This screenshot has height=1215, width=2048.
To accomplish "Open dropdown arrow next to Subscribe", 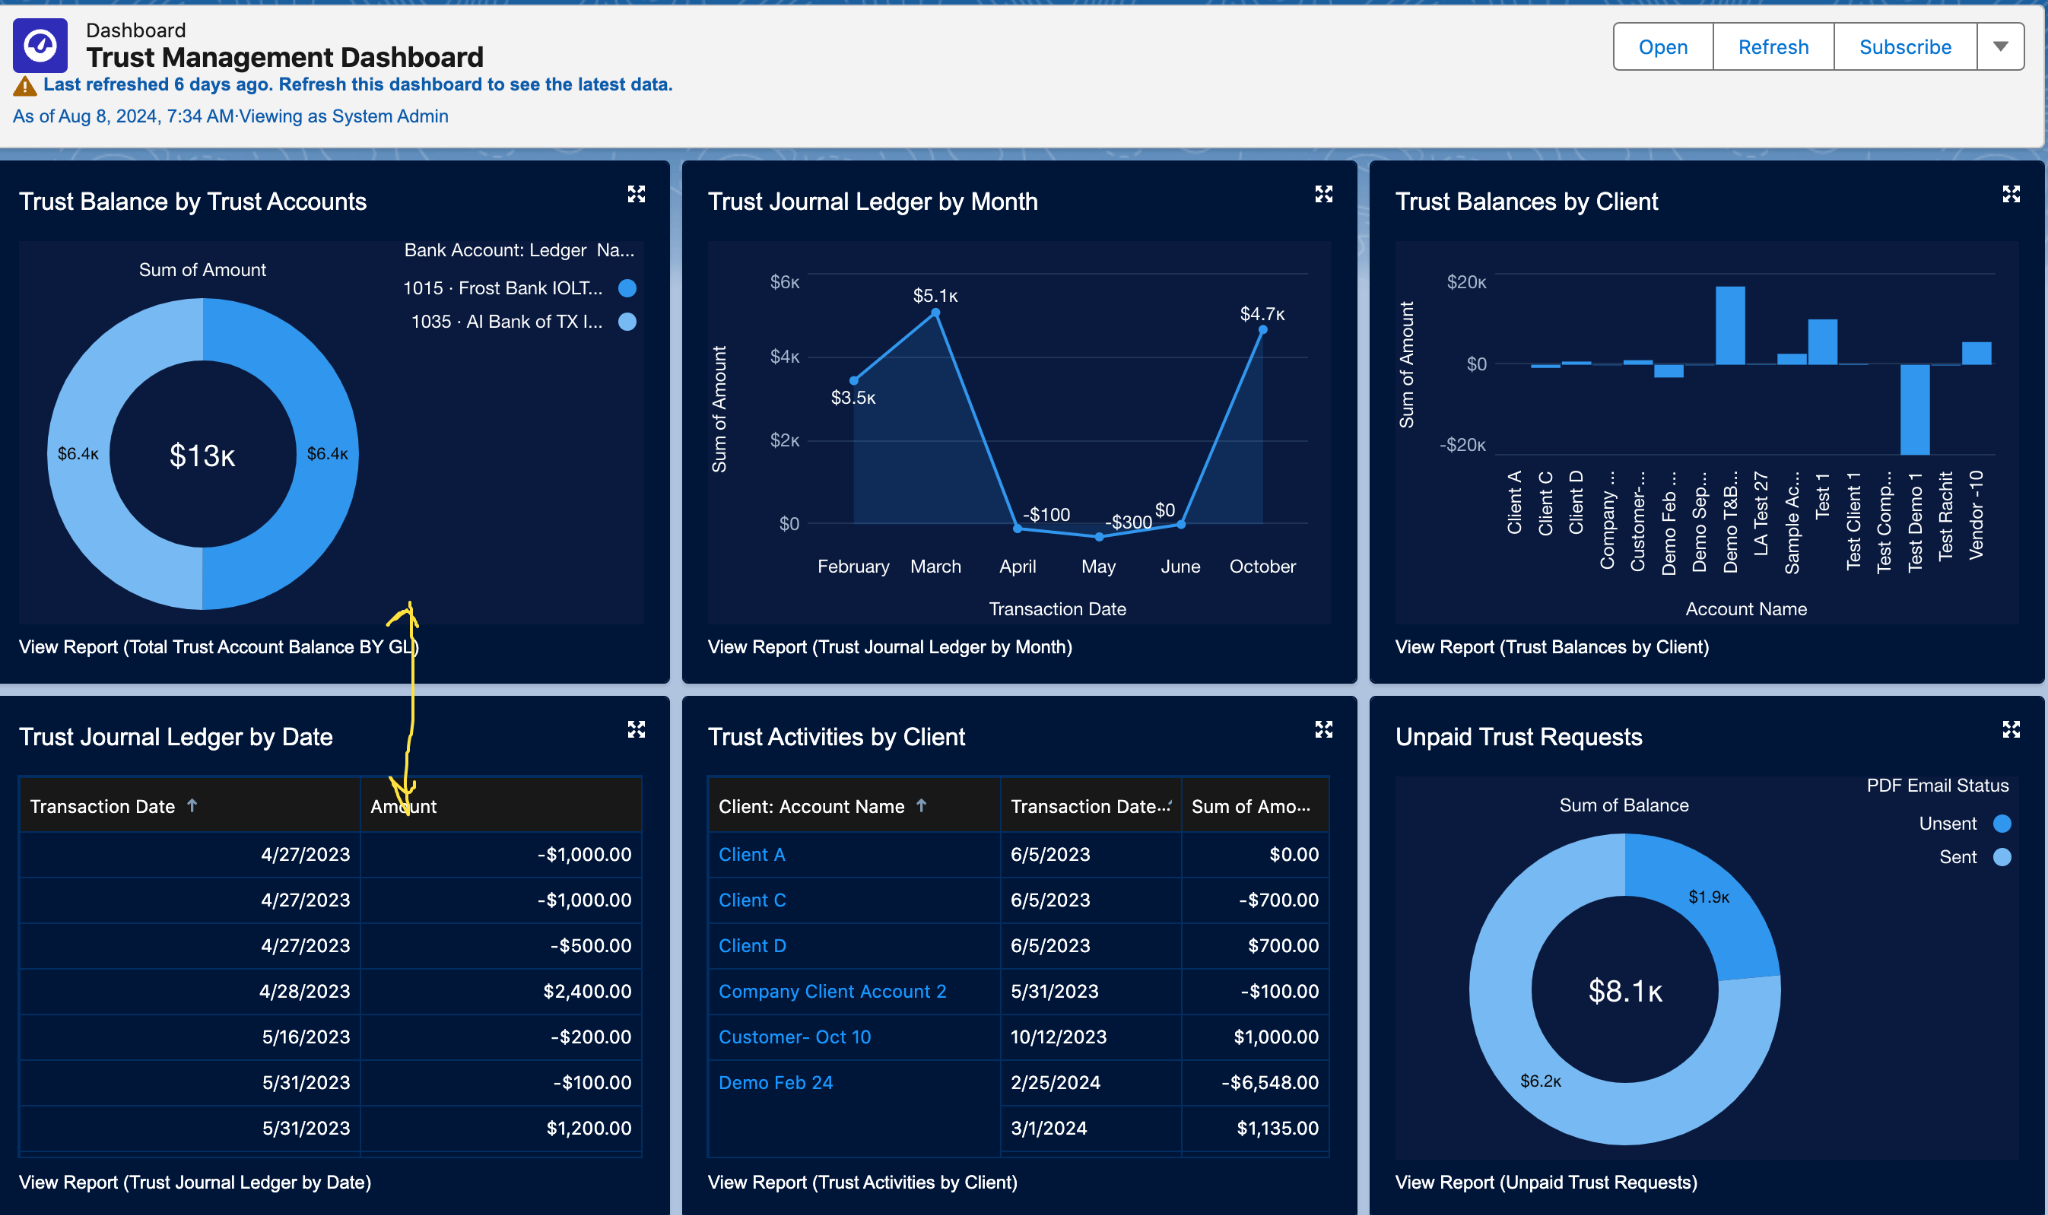I will pos(2000,47).
